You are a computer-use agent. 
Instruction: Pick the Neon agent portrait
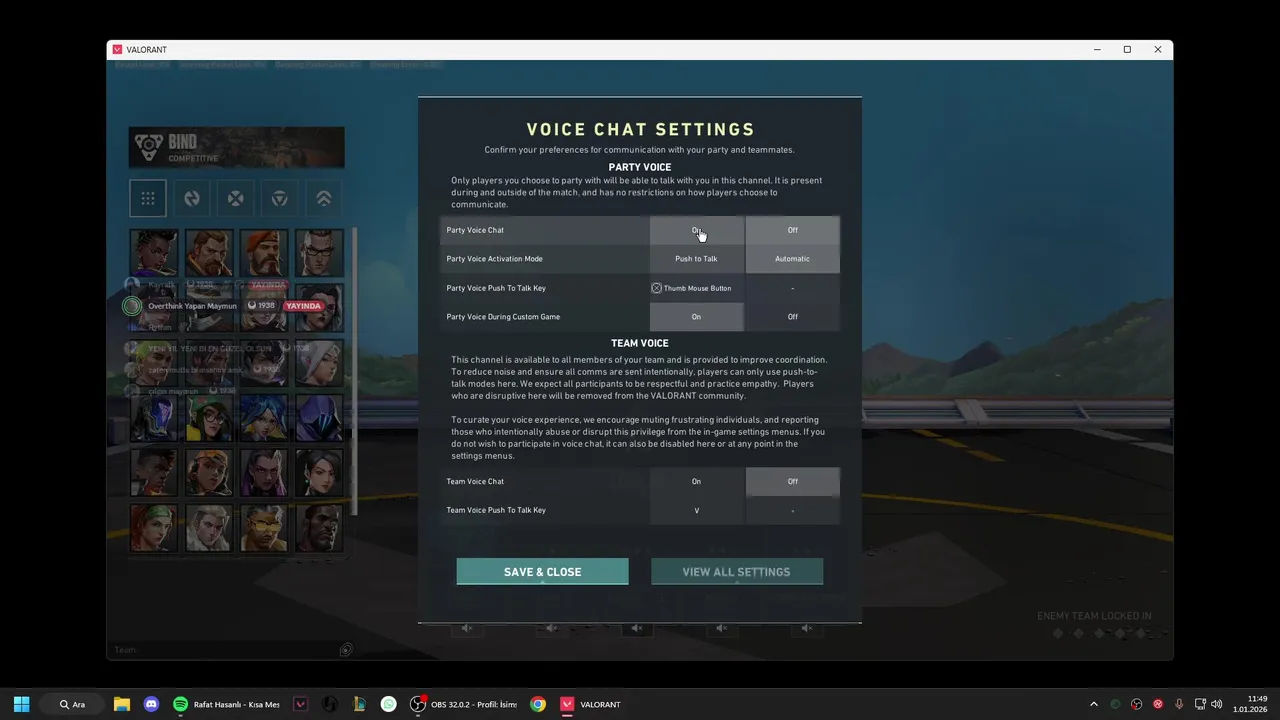coord(264,418)
